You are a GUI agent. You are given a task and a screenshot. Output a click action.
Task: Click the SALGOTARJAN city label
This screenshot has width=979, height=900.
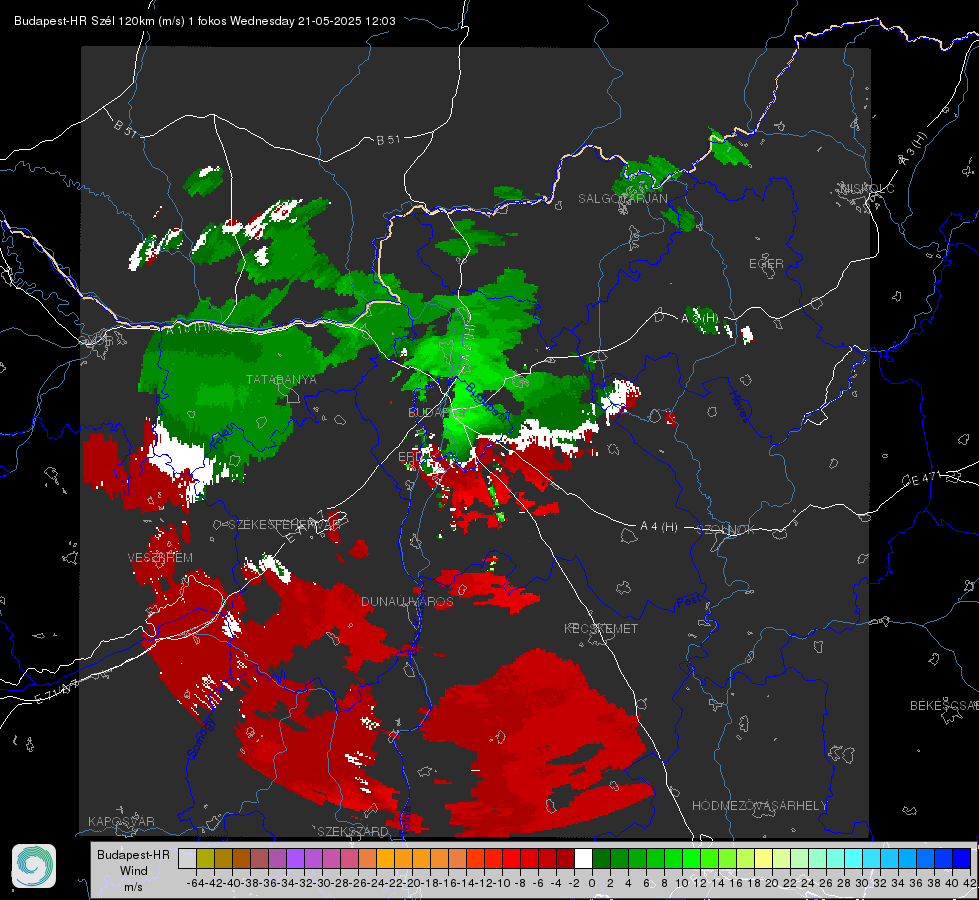(x=622, y=199)
